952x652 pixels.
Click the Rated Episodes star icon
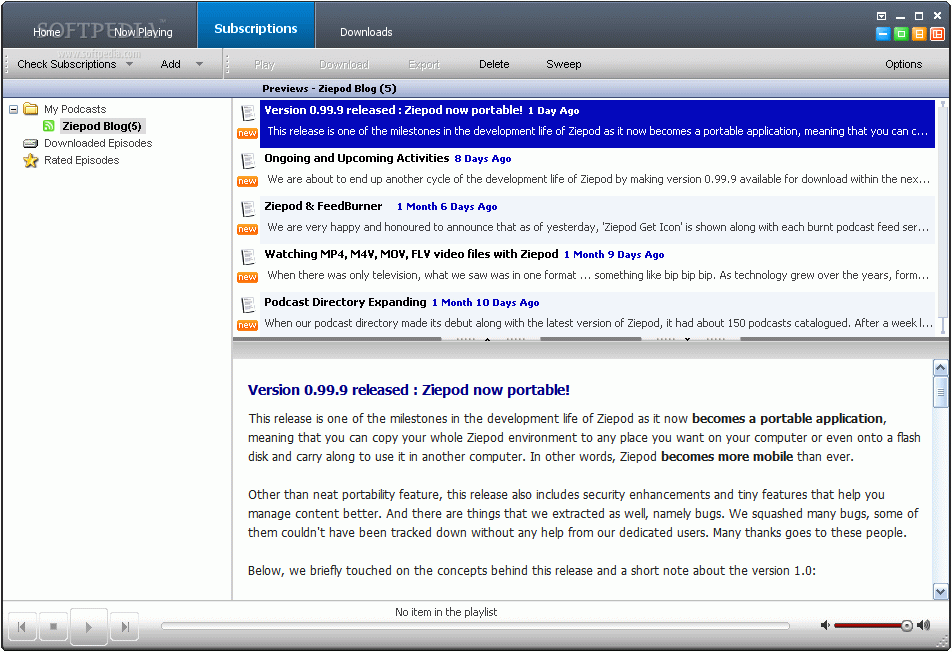[30, 161]
